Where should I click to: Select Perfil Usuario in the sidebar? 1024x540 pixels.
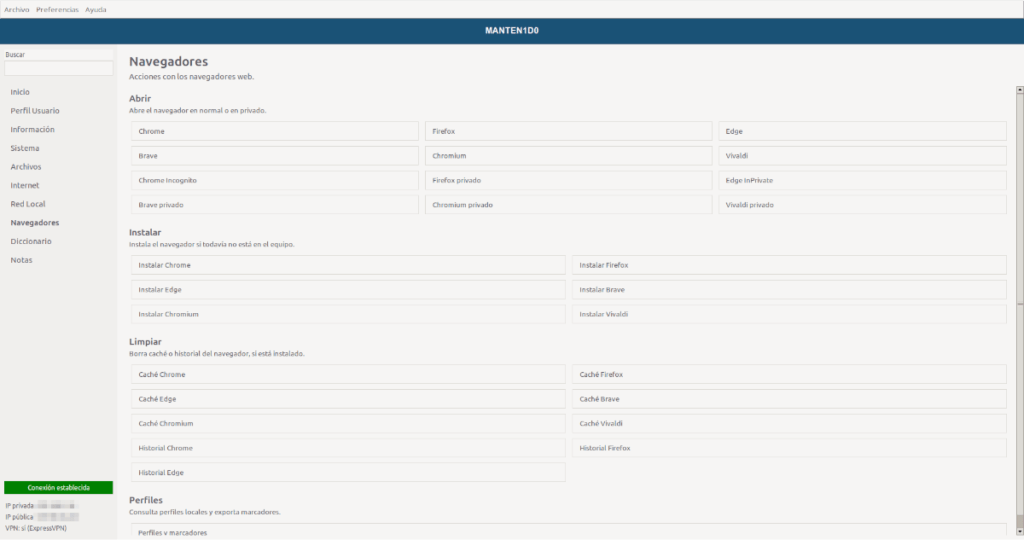click(x=35, y=111)
